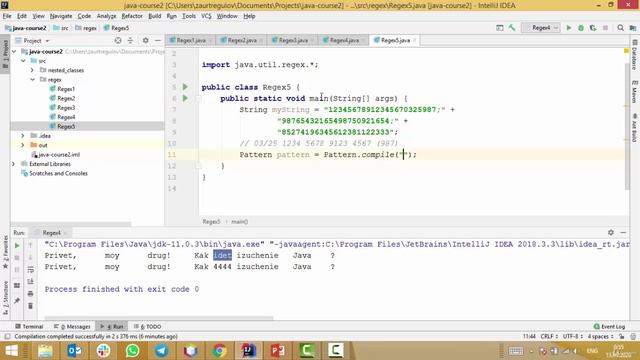
Task: Open Windows Start menu
Action: 12,351
